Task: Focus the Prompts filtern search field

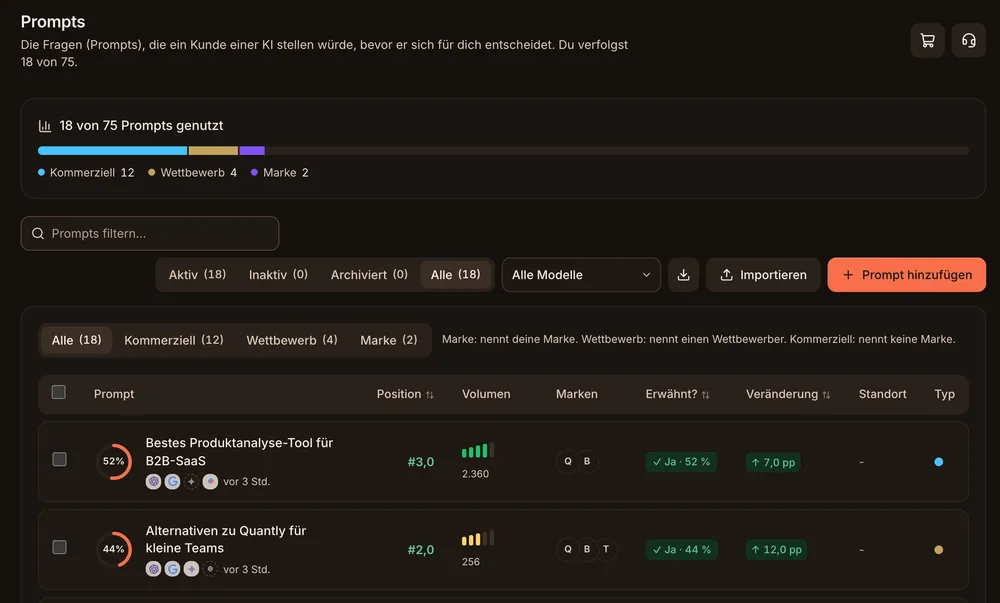Action: coord(150,233)
